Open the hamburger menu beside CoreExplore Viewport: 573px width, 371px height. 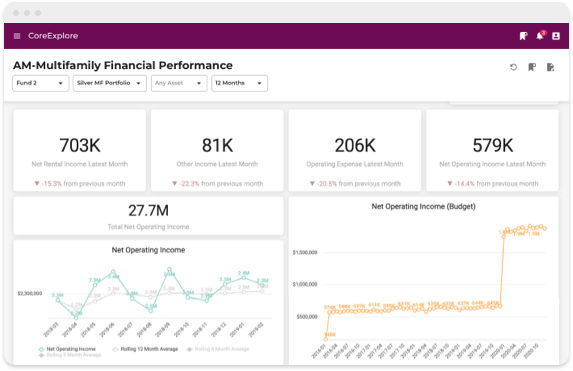[x=17, y=36]
